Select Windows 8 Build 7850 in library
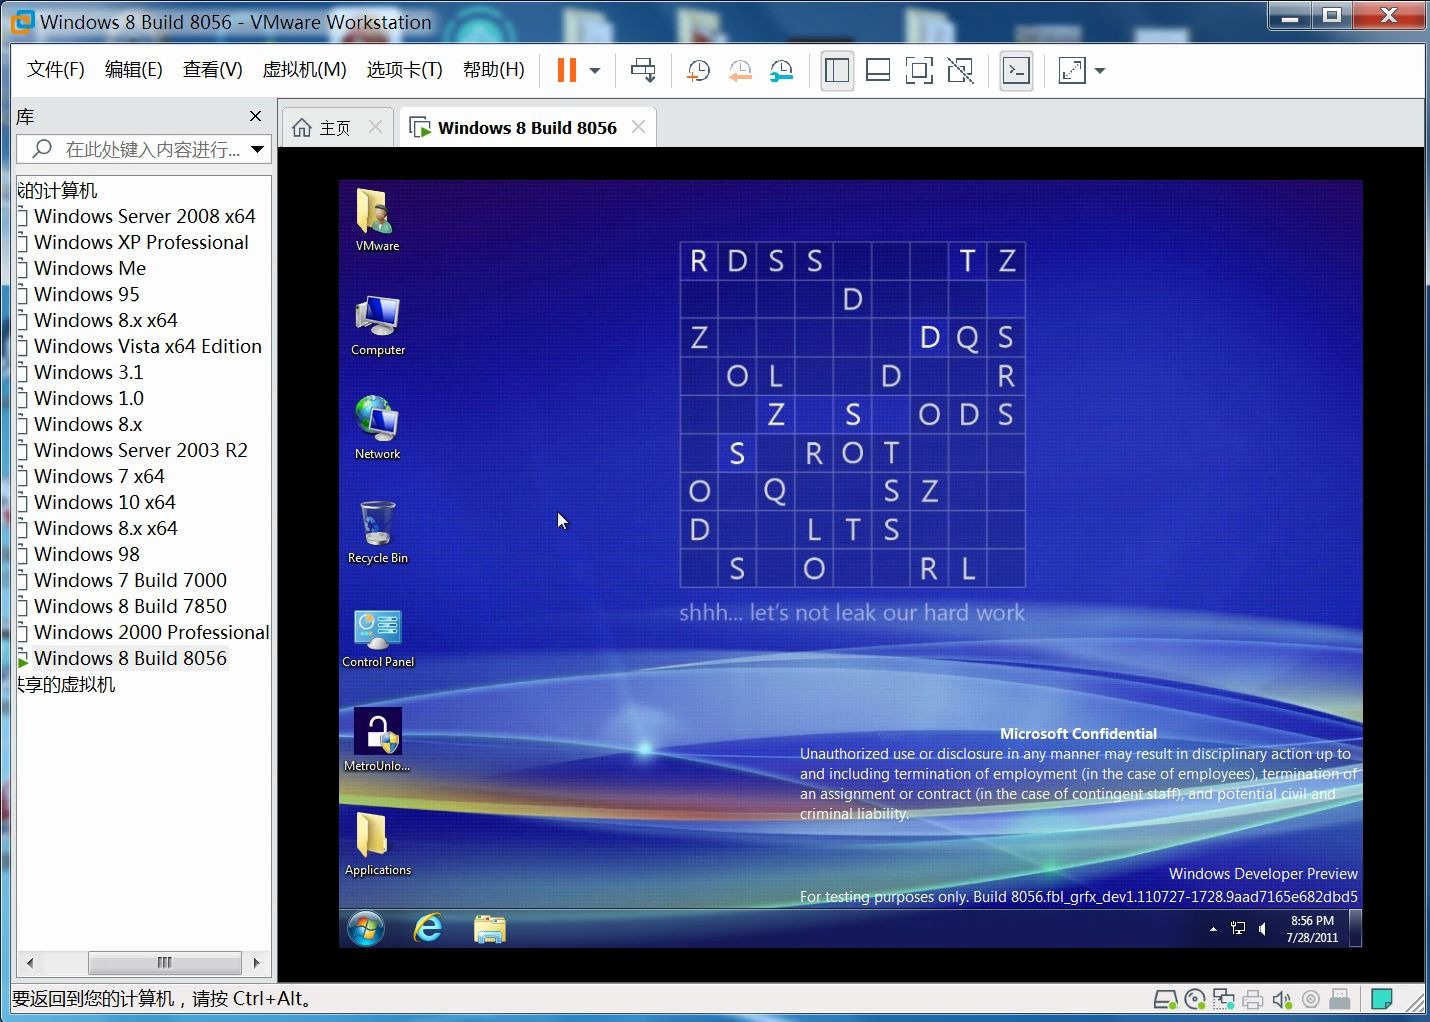1430x1022 pixels. click(x=130, y=606)
